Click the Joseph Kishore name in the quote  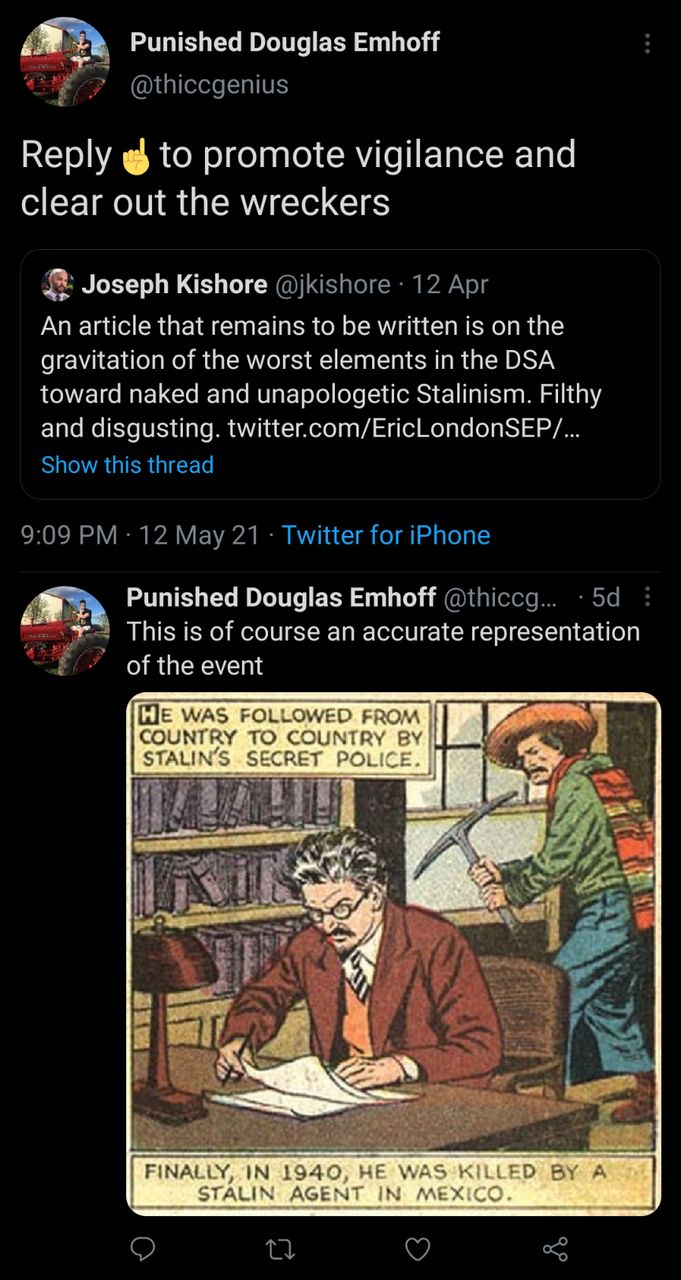click(174, 285)
